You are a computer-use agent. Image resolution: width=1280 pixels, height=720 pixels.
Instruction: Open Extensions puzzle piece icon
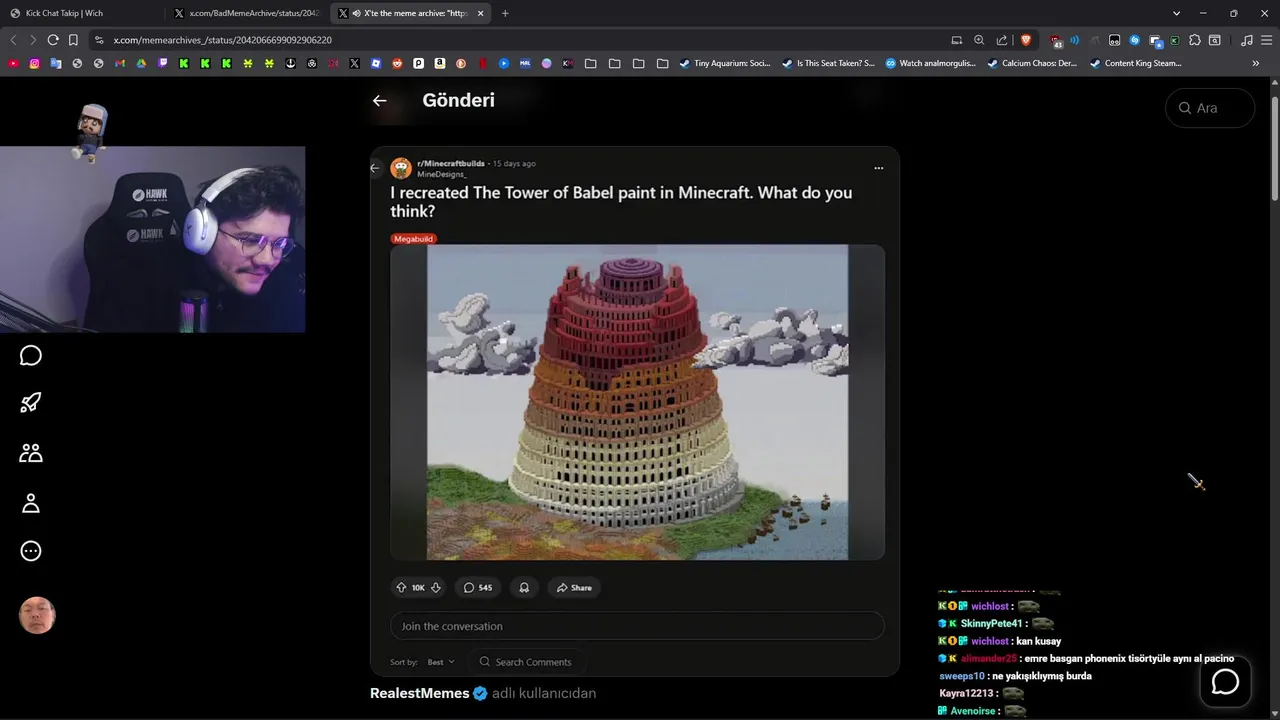1195,40
